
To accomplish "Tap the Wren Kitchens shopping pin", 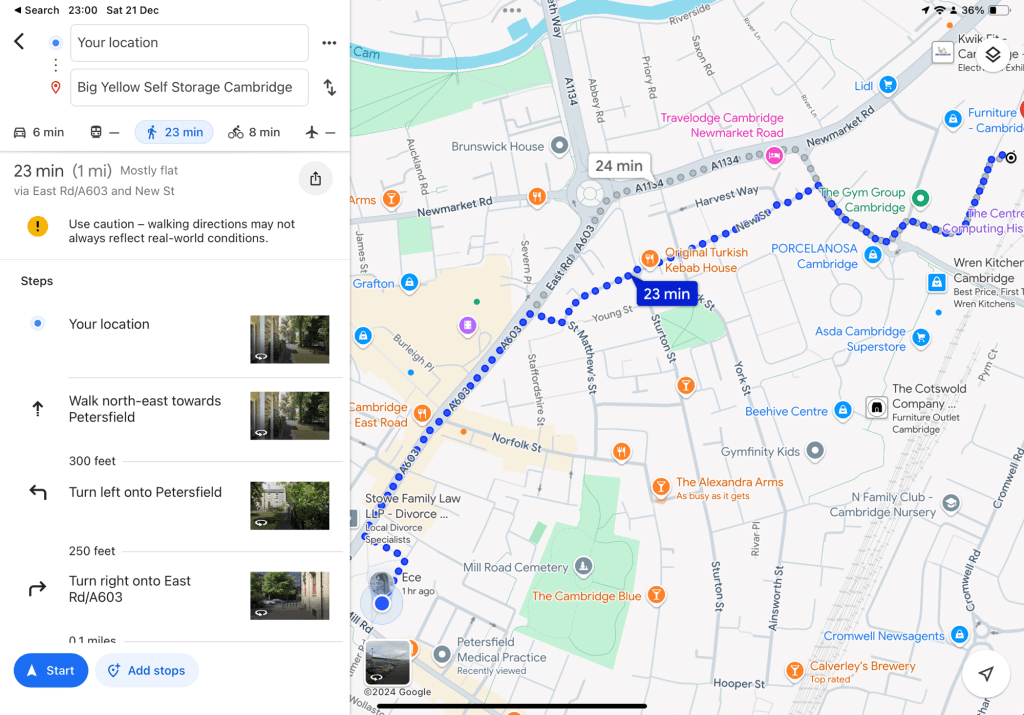I will pyautogui.click(x=937, y=283).
